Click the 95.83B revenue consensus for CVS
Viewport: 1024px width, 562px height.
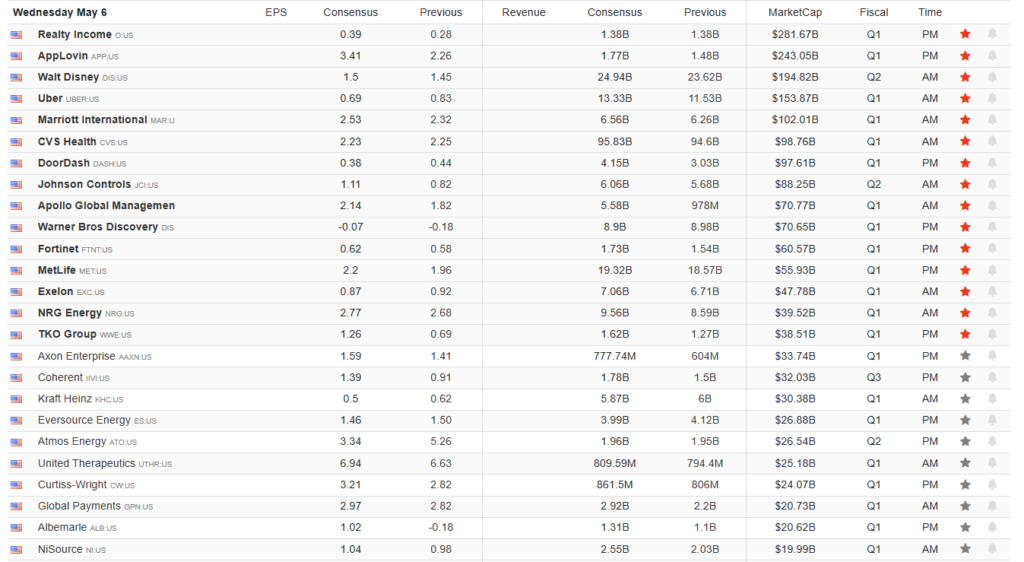615,141
